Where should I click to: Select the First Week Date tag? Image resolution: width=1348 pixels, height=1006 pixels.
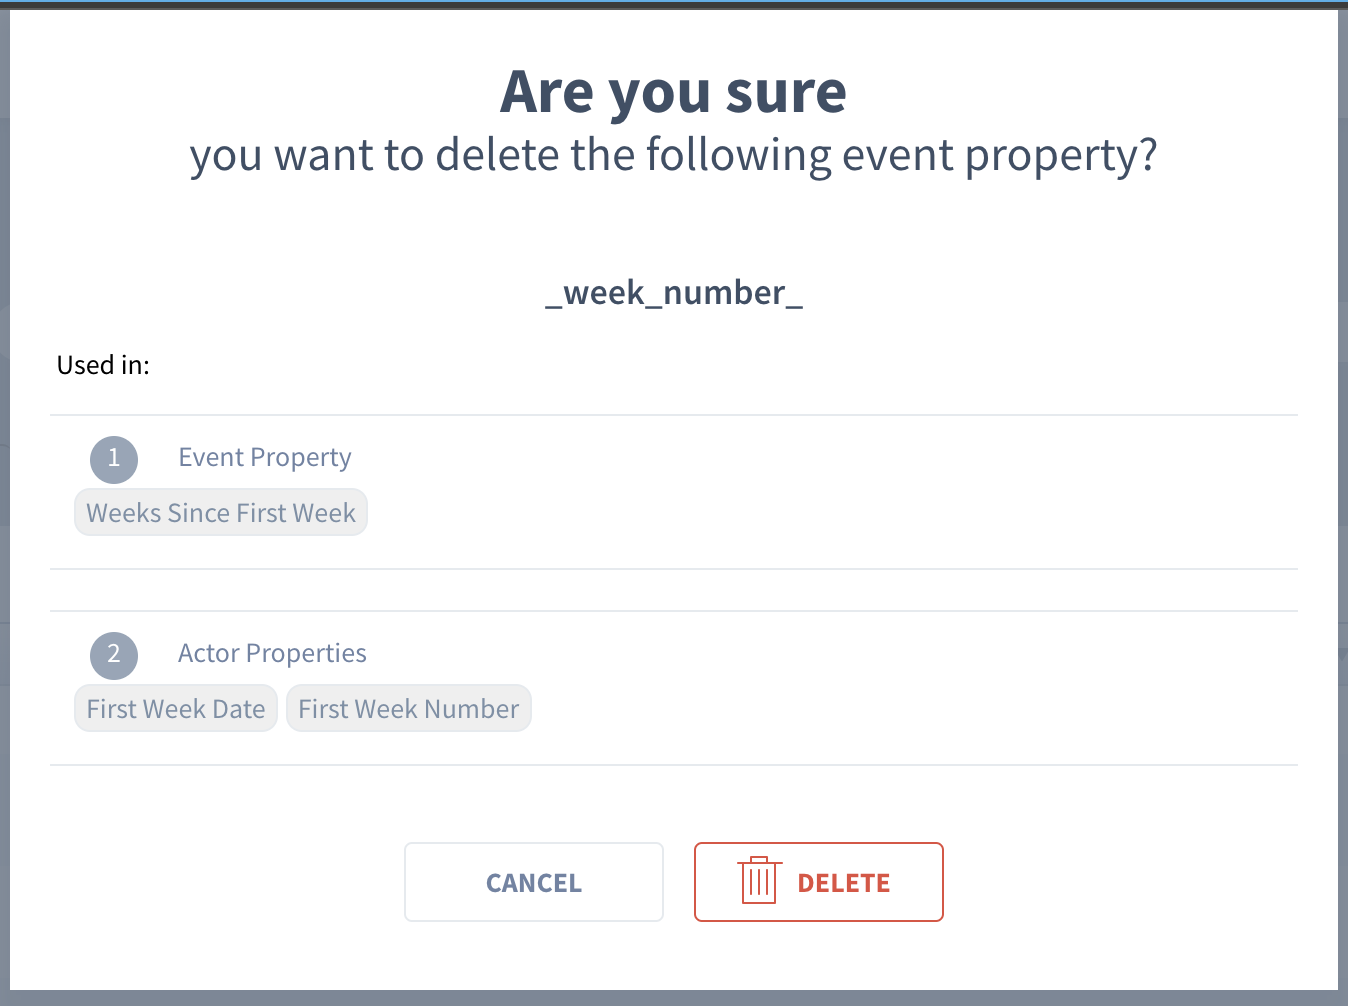(176, 709)
